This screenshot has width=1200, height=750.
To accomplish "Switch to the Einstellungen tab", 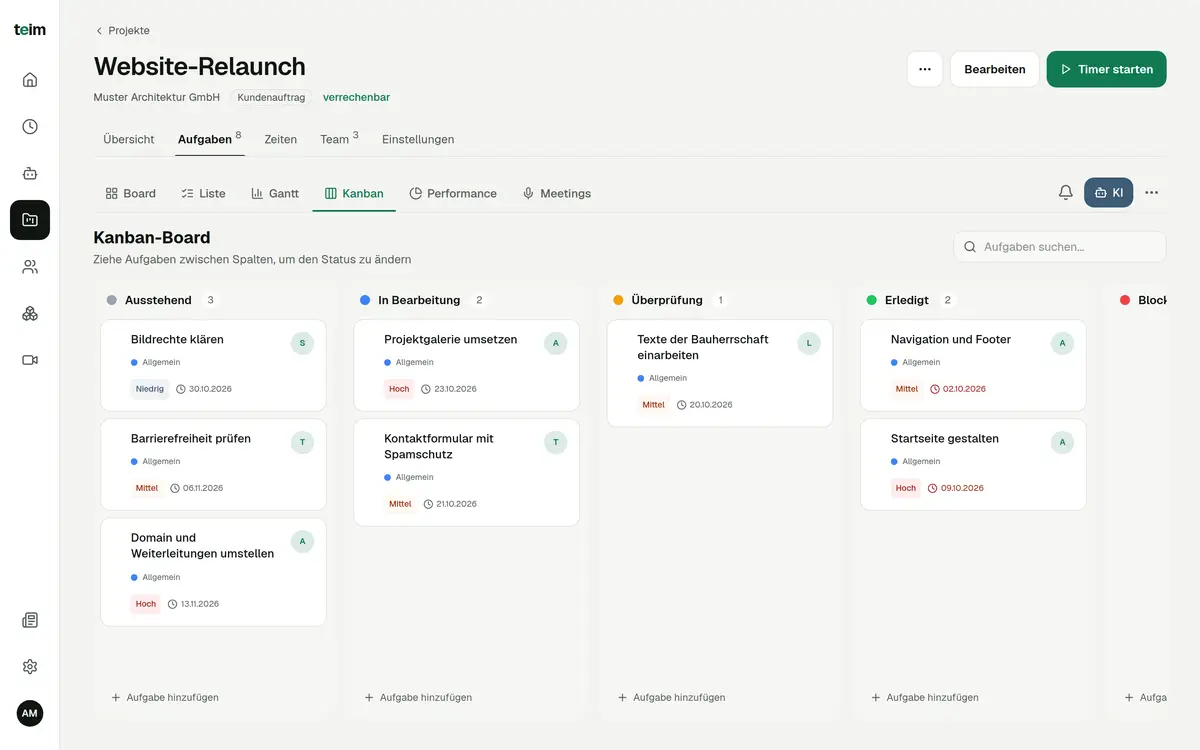I will point(418,139).
